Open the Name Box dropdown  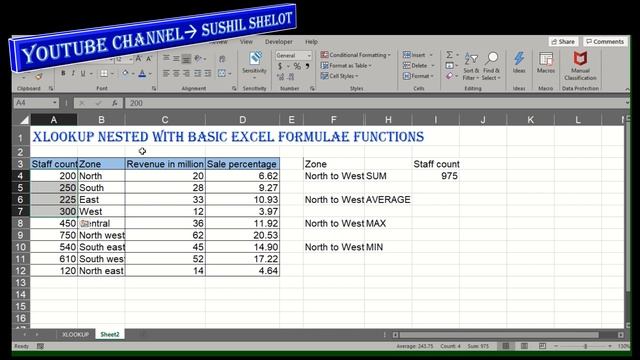tap(55, 103)
